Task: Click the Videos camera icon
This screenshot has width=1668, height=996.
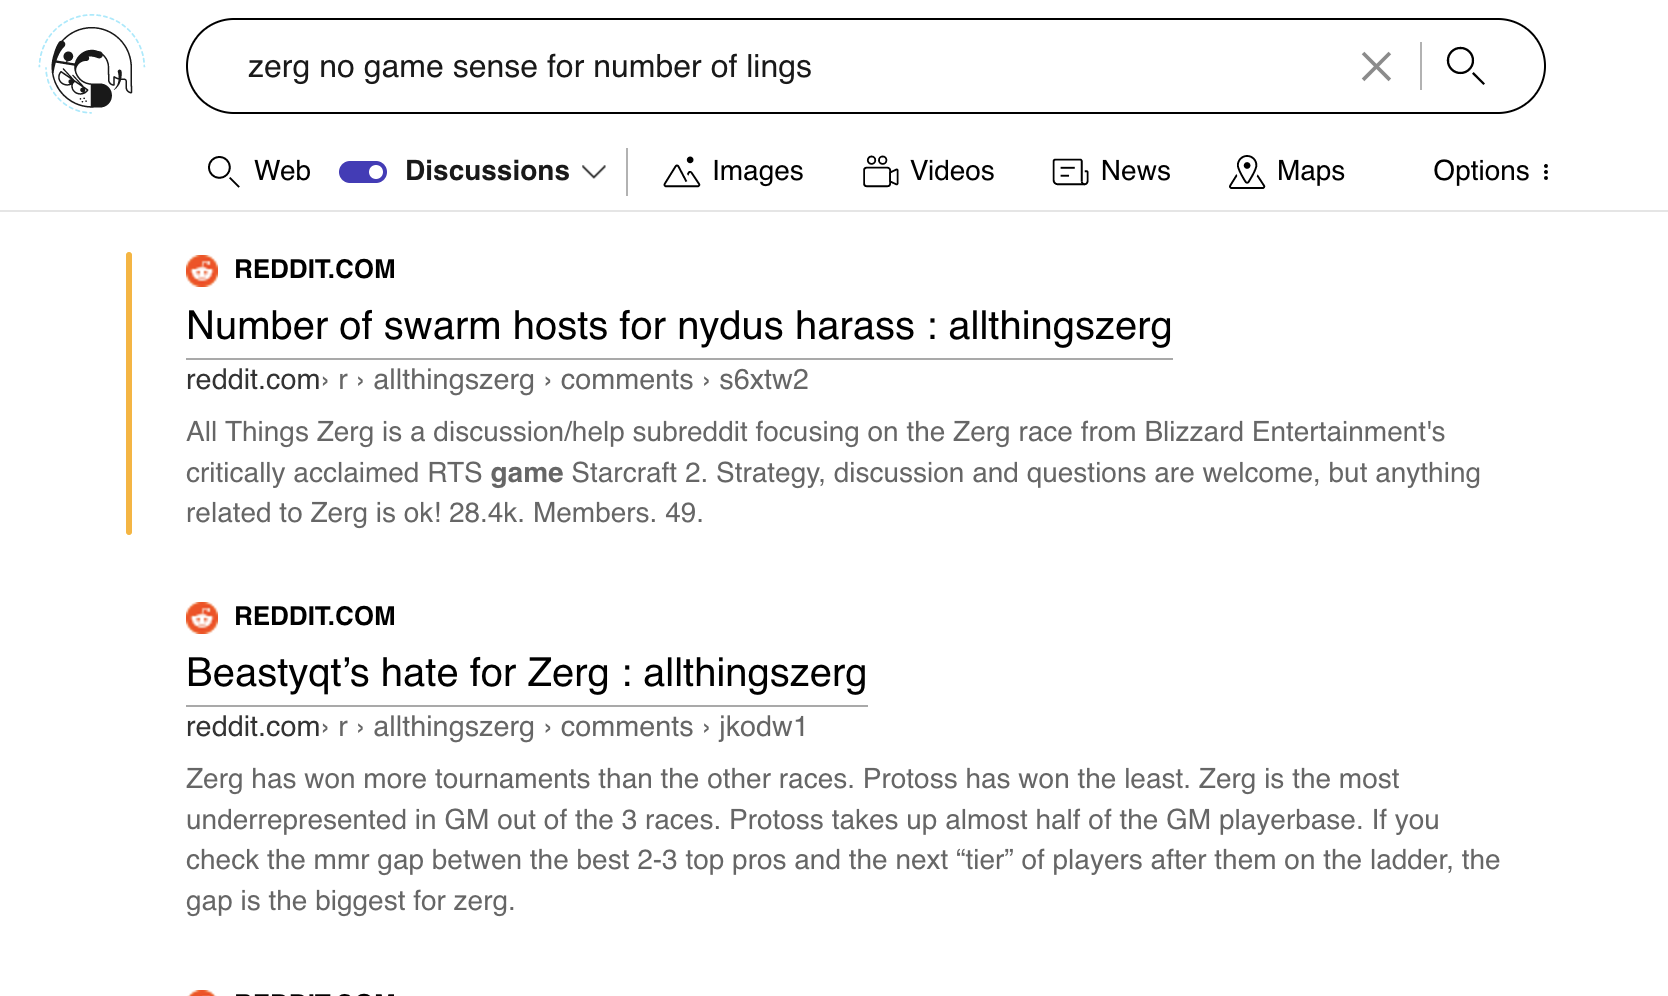Action: (880, 172)
